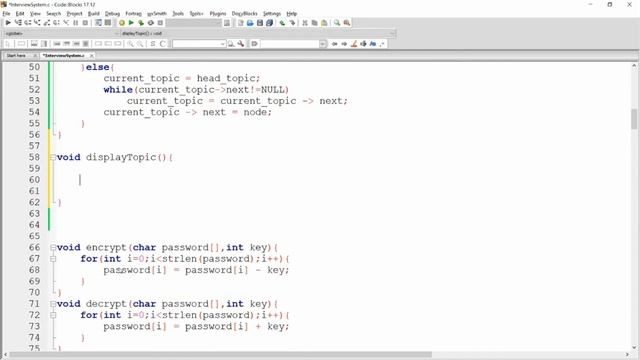Image resolution: width=640 pixels, height=360 pixels.
Task: Click the Rebuild icon
Action: pyautogui.click(x=151, y=23)
